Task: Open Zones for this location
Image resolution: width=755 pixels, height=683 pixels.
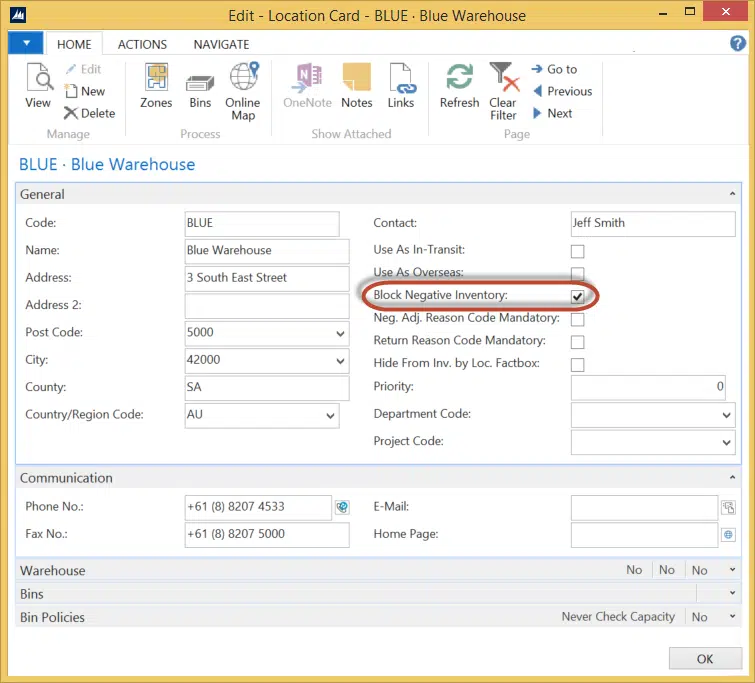Action: (x=156, y=86)
